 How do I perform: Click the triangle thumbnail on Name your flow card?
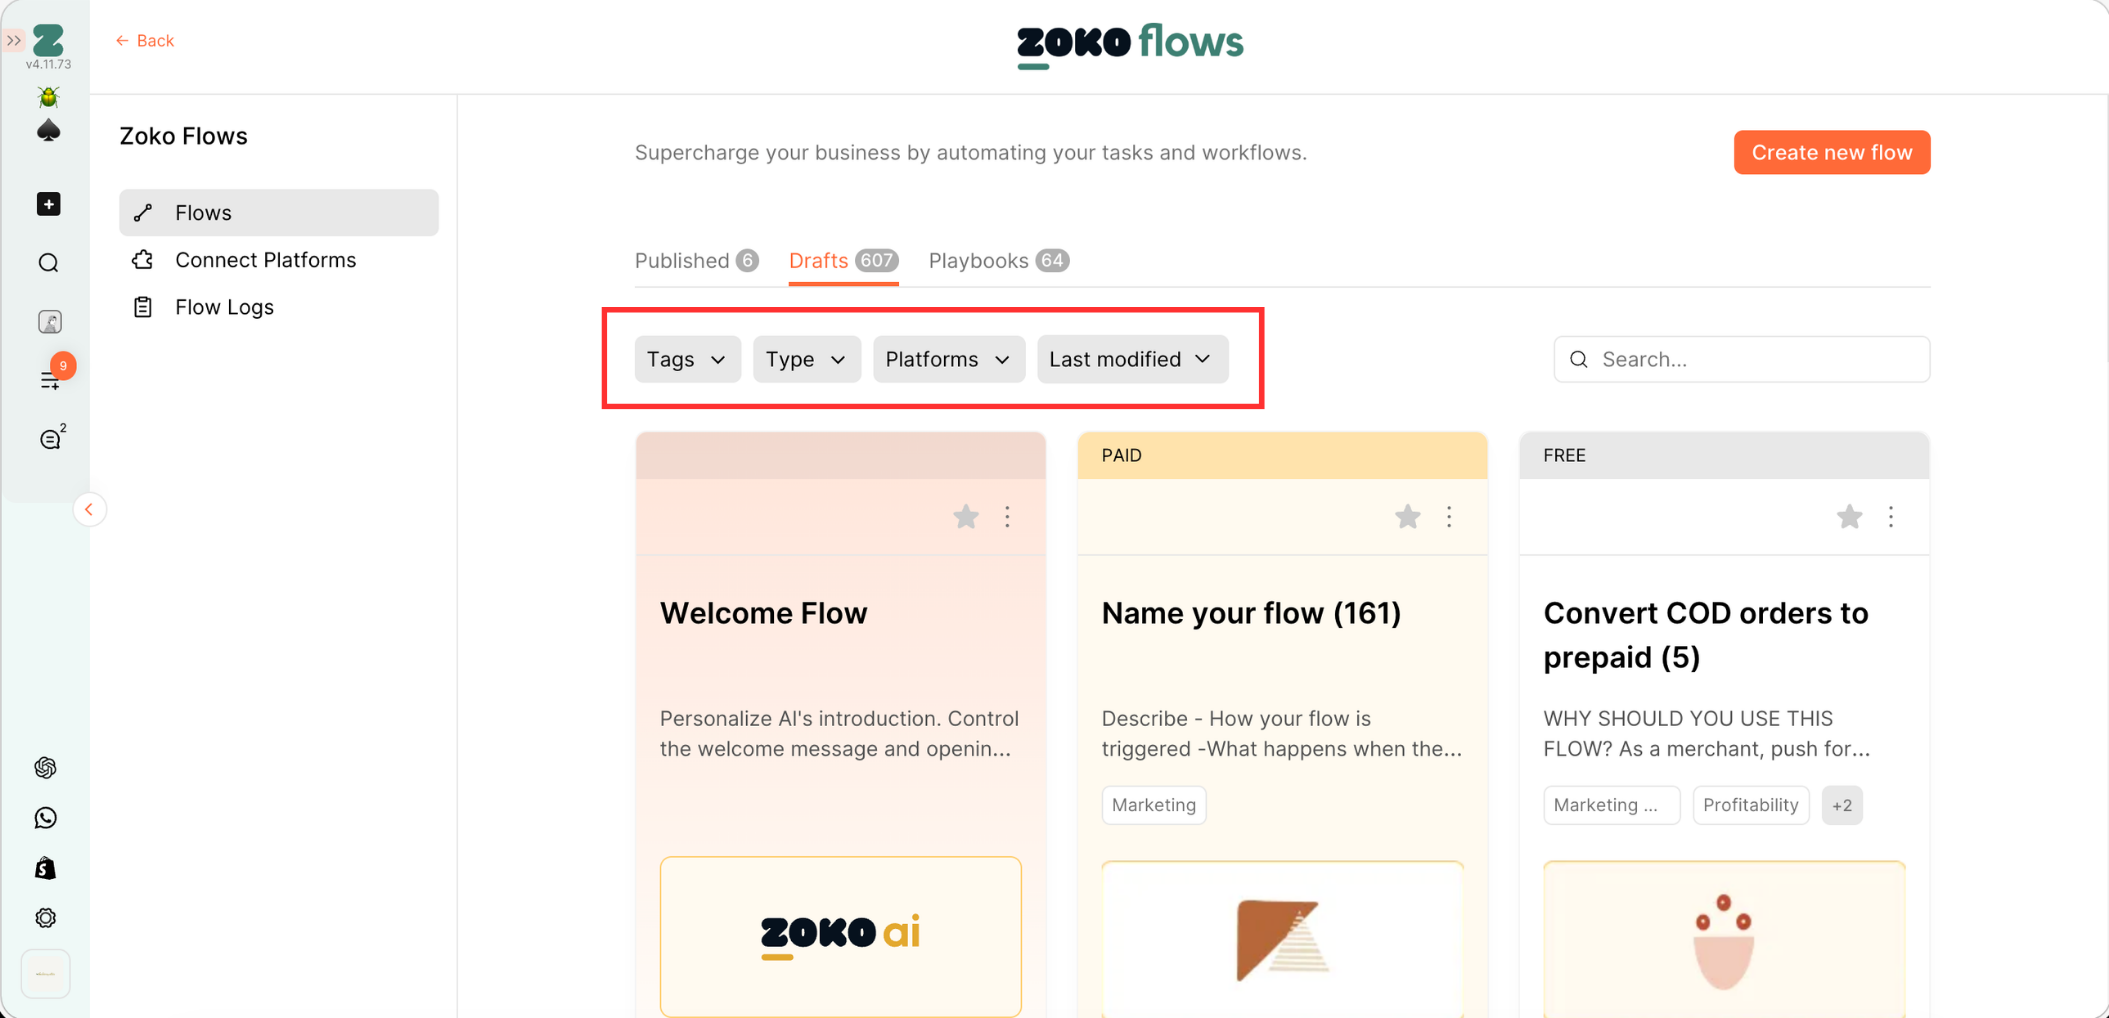pyautogui.click(x=1283, y=939)
